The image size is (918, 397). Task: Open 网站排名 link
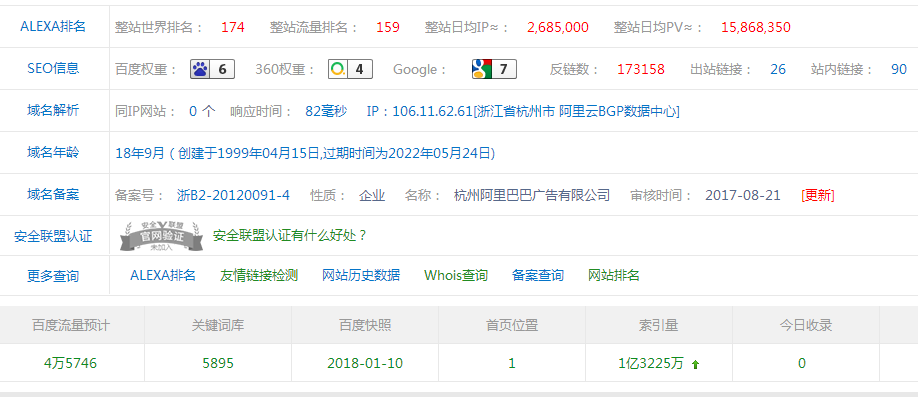614,275
